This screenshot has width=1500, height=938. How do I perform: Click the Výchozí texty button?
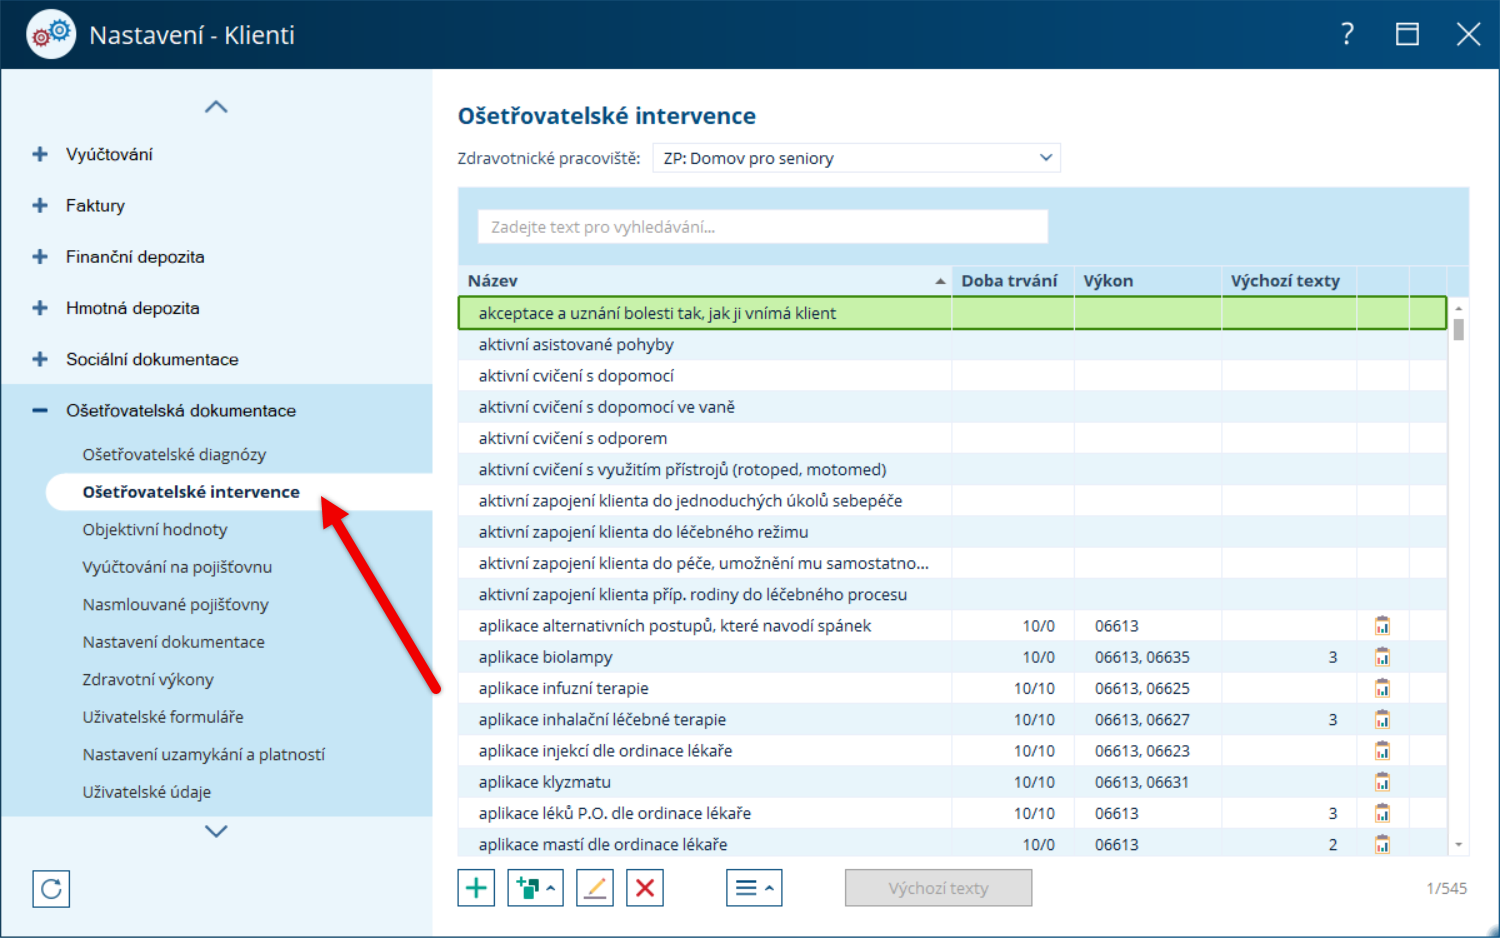click(938, 887)
